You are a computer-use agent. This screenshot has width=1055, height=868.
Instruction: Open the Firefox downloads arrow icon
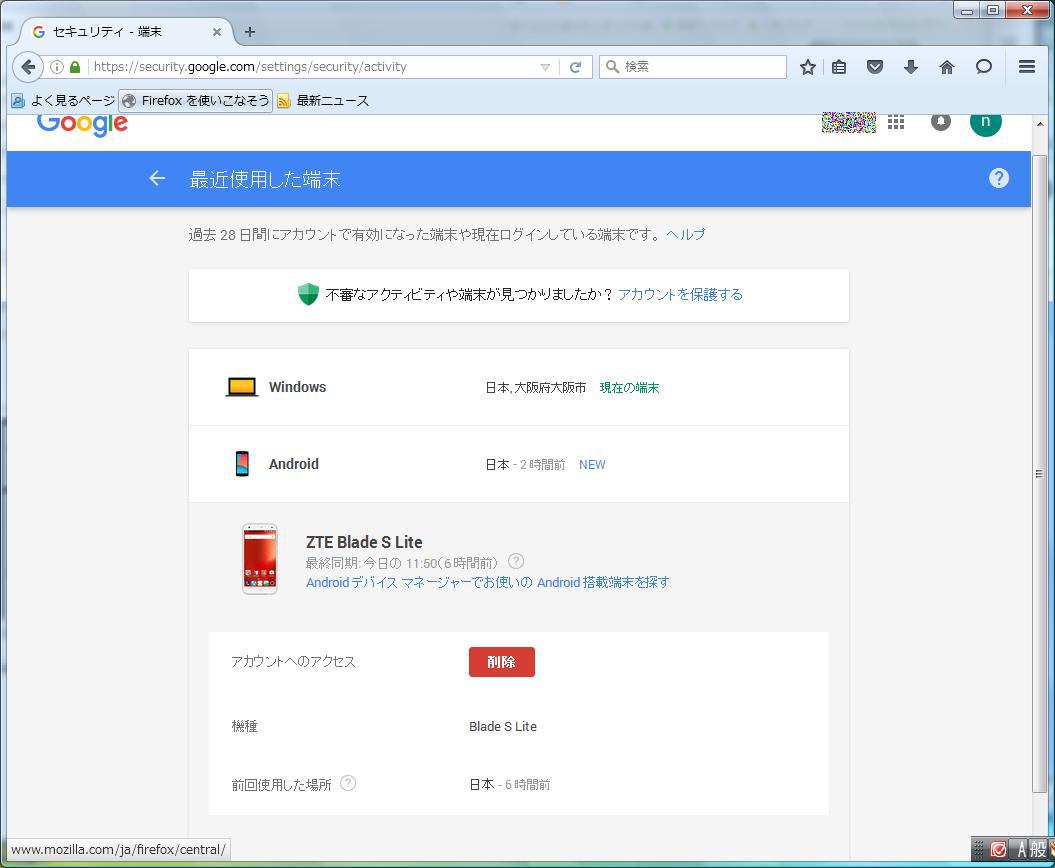(x=910, y=67)
